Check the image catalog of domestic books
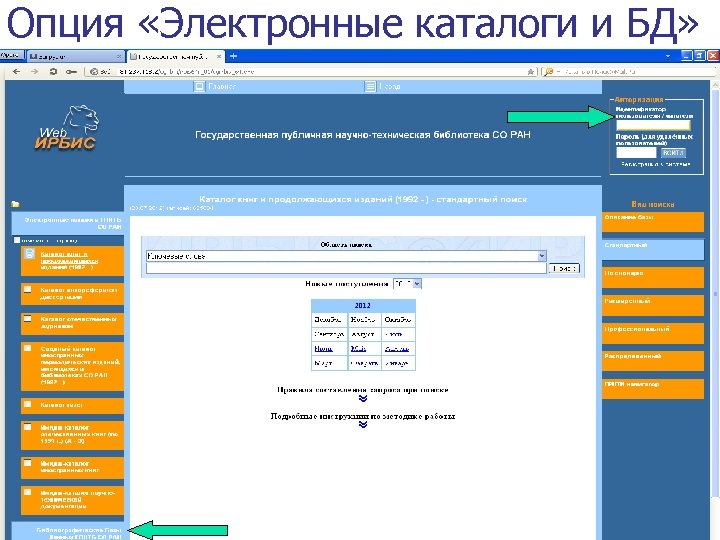Viewport: 720px width, 540px height. click(x=28, y=427)
